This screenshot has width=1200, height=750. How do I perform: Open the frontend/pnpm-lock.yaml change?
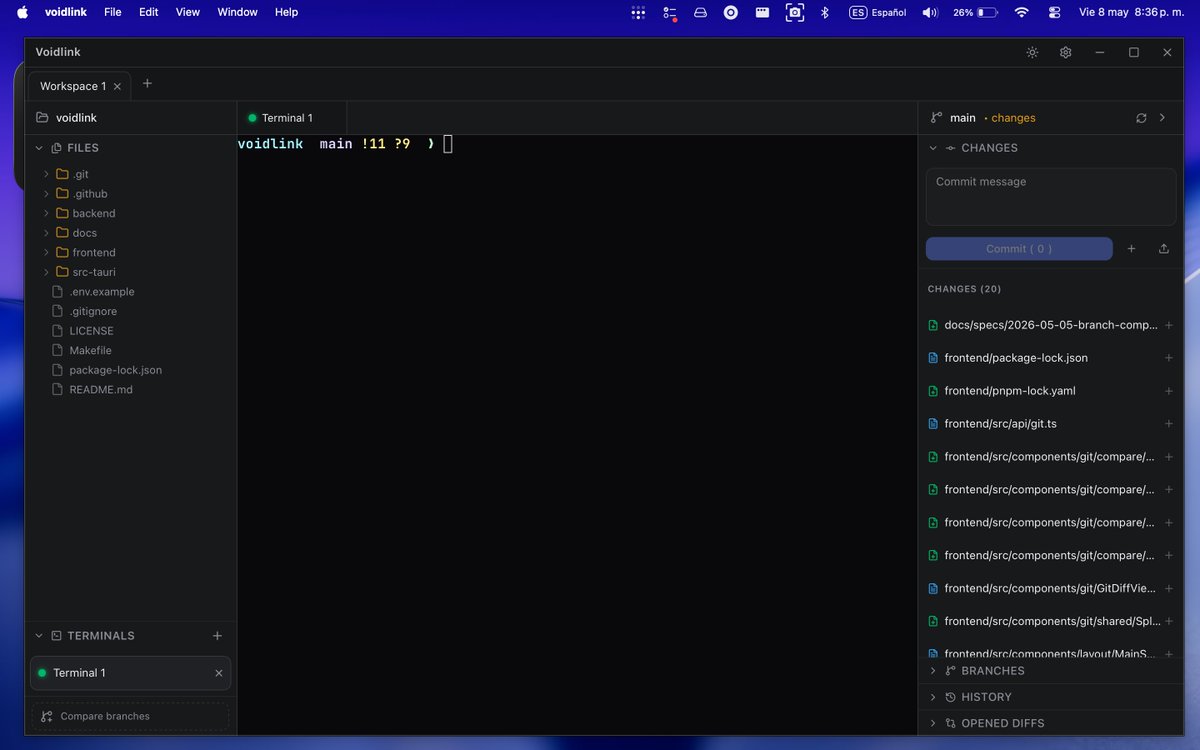[x=1010, y=391]
